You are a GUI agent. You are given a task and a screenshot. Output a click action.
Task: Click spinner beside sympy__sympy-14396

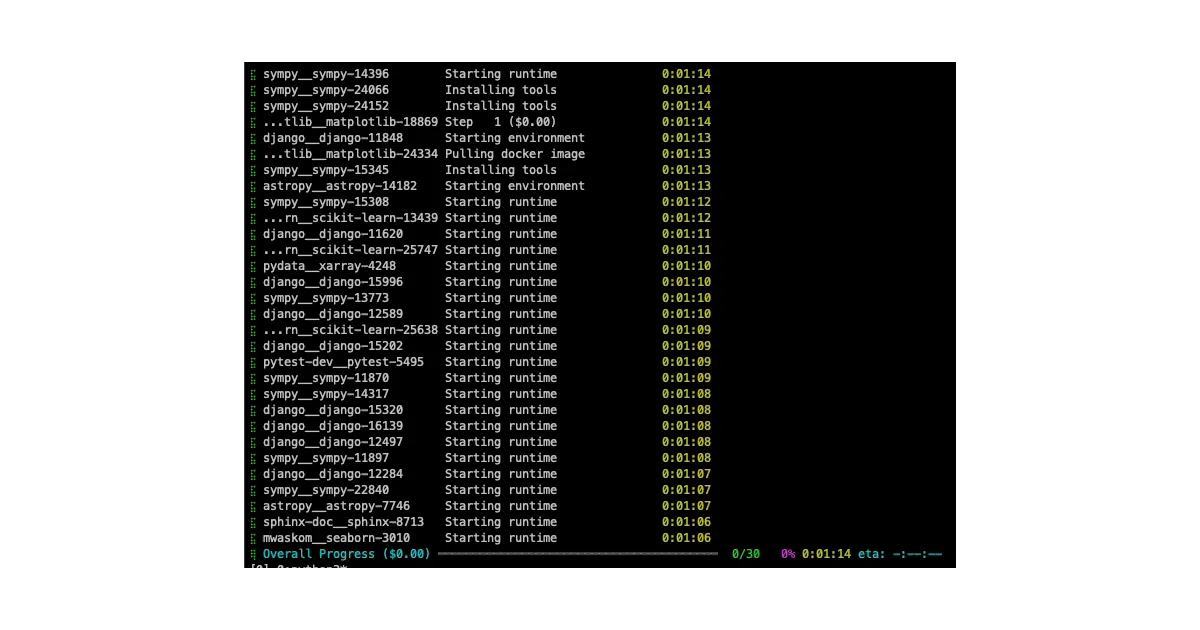click(x=253, y=74)
